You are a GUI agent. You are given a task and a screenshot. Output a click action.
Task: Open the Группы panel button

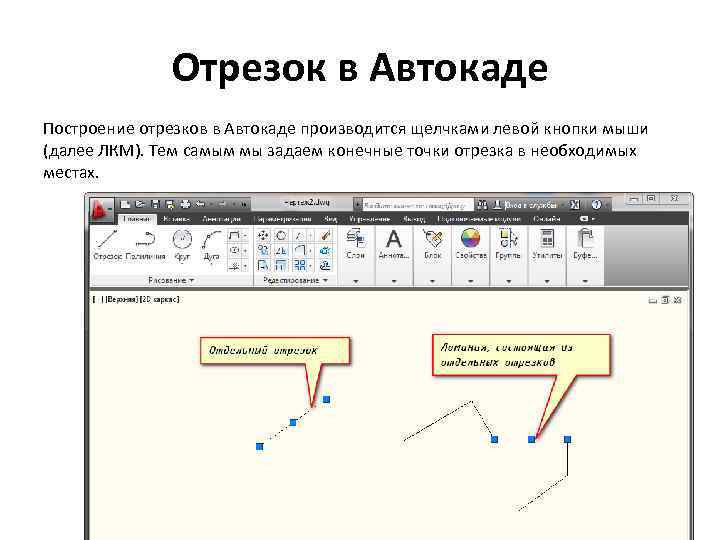coord(508,244)
